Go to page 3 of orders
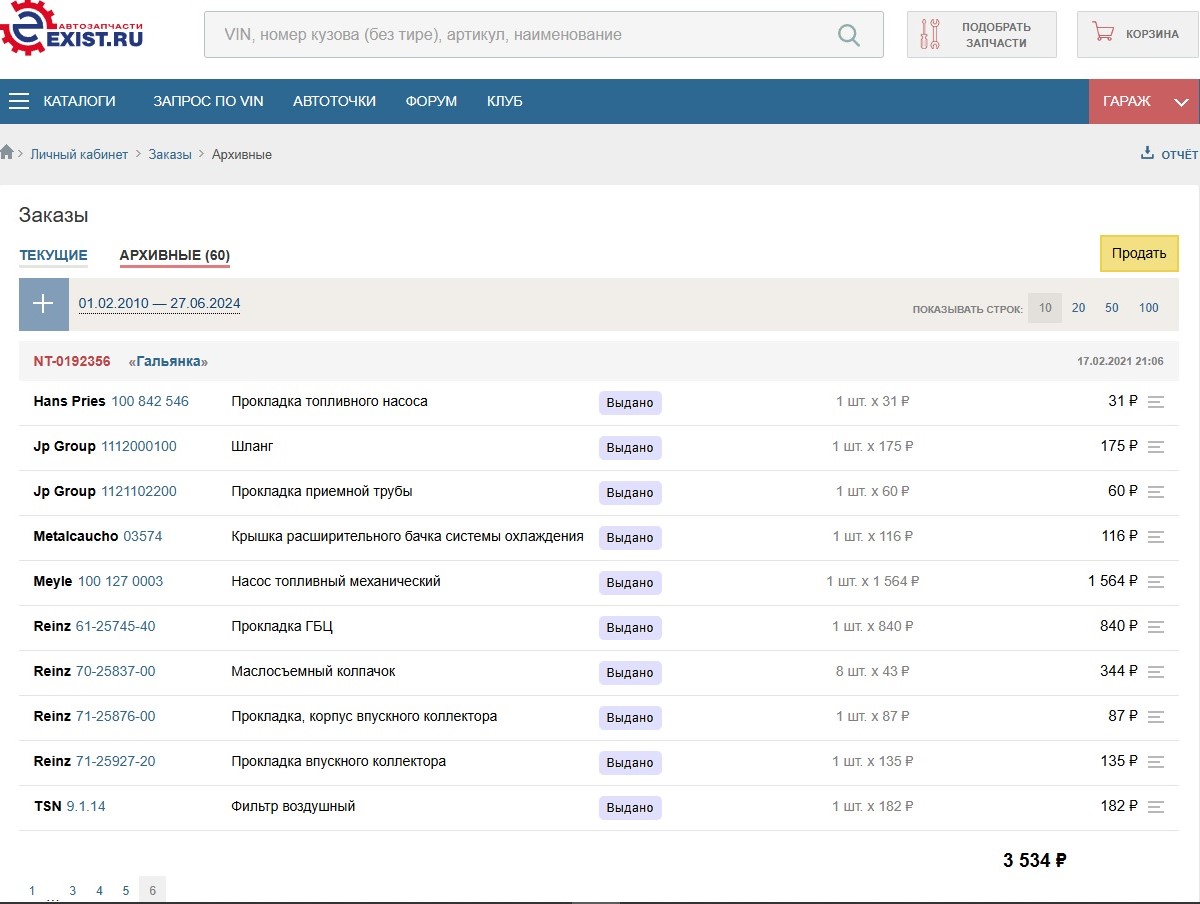 tap(72, 890)
